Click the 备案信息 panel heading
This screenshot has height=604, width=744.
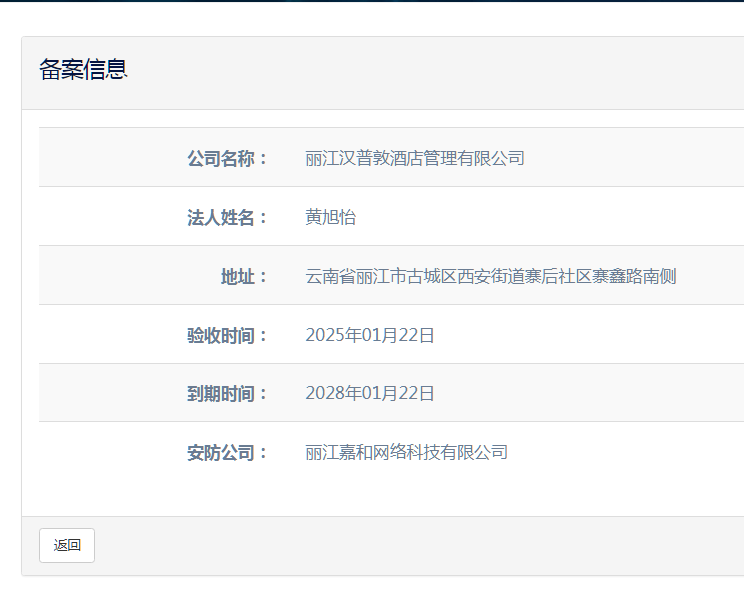(x=83, y=70)
